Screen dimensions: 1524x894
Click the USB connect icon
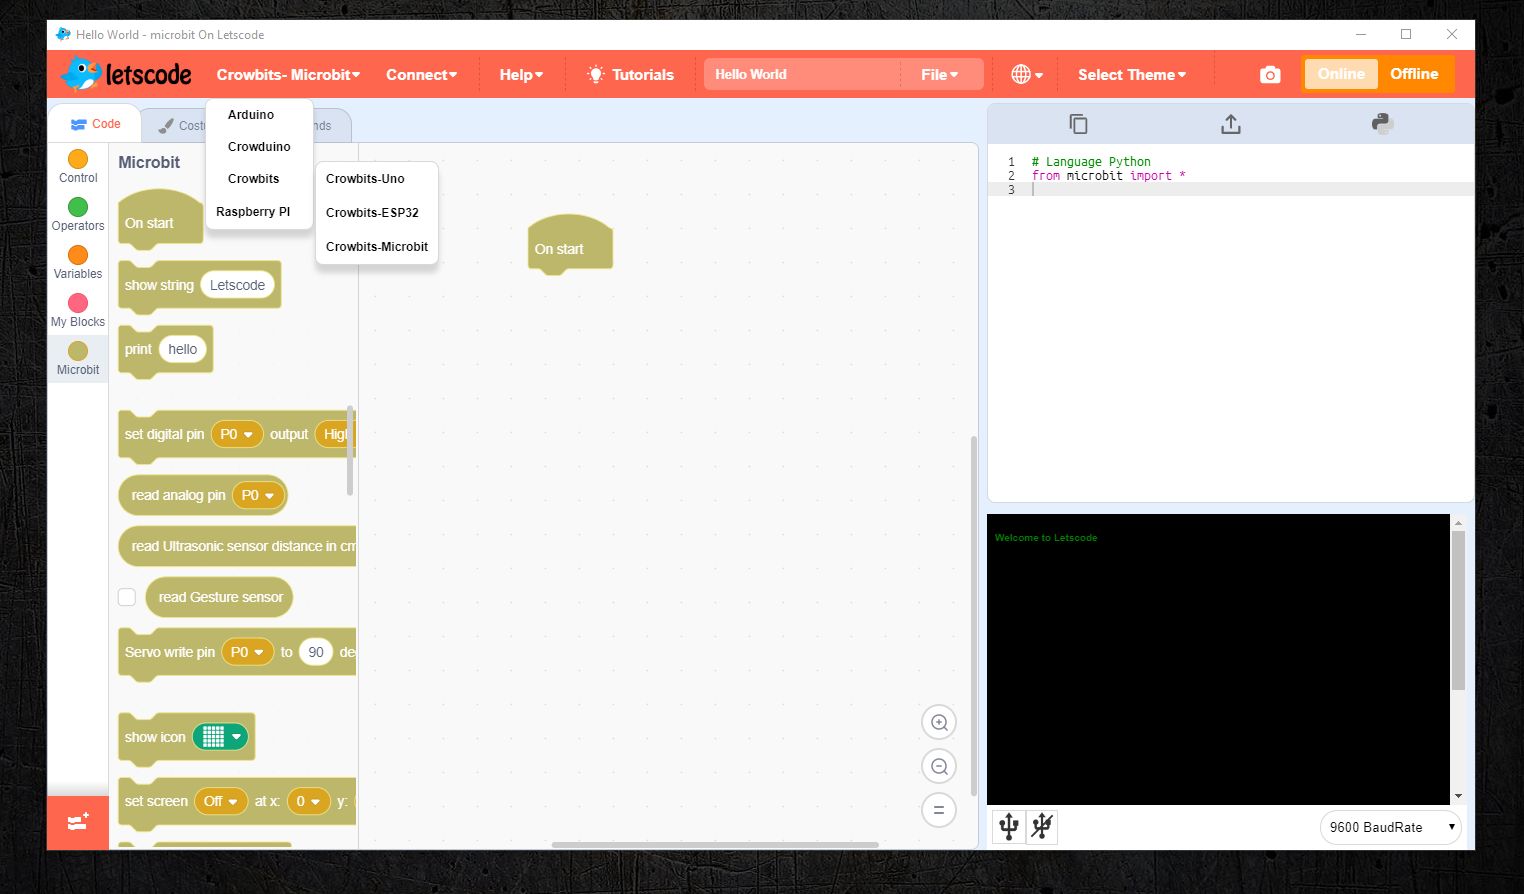point(1009,826)
